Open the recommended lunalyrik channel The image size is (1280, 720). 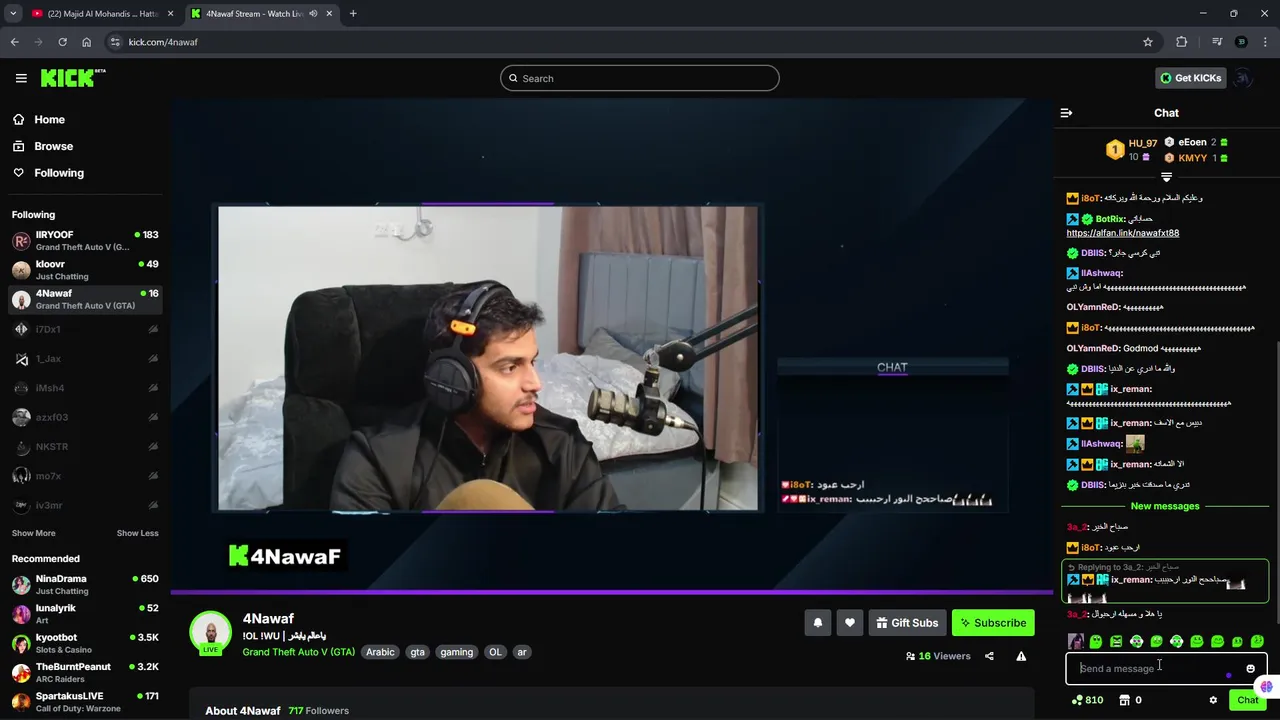click(x=85, y=614)
